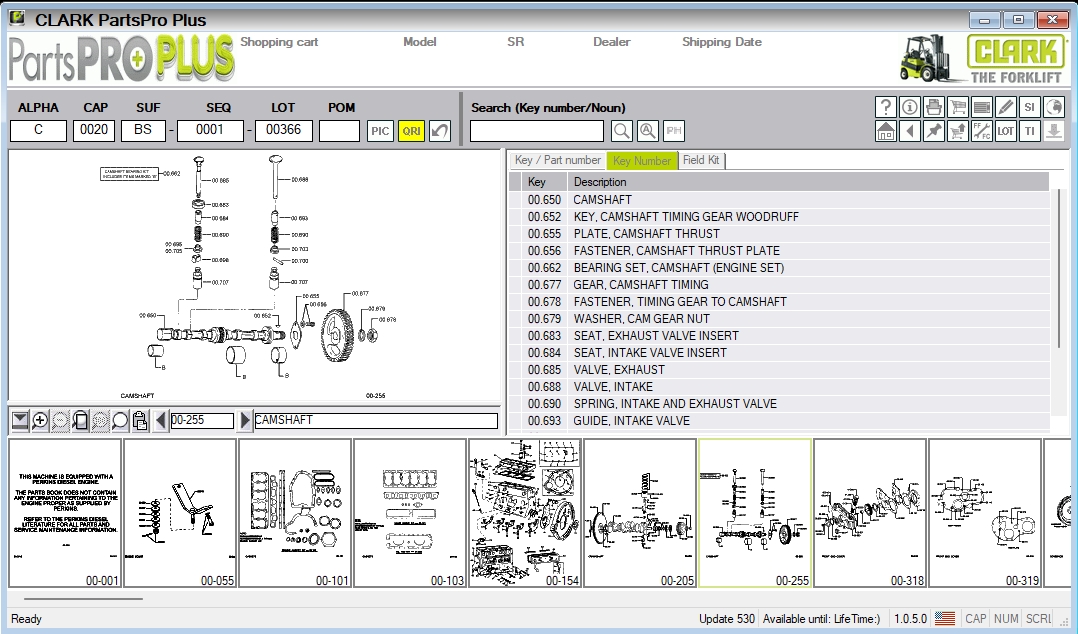Click the Home house icon
The width and height of the screenshot is (1078, 634).
pyautogui.click(x=885, y=131)
